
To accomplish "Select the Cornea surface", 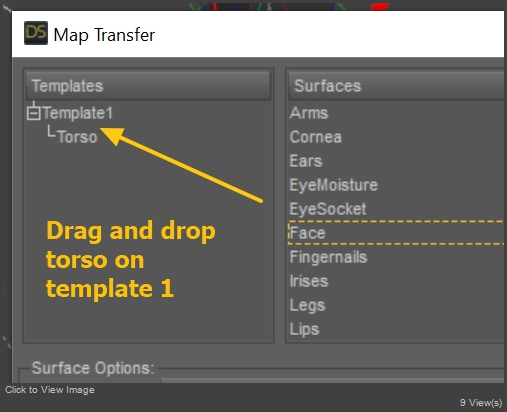I will [x=316, y=137].
